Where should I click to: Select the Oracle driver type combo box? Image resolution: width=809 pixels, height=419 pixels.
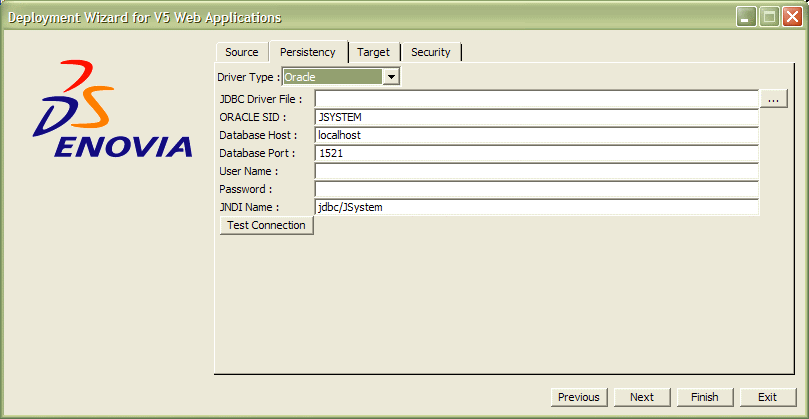click(332, 77)
